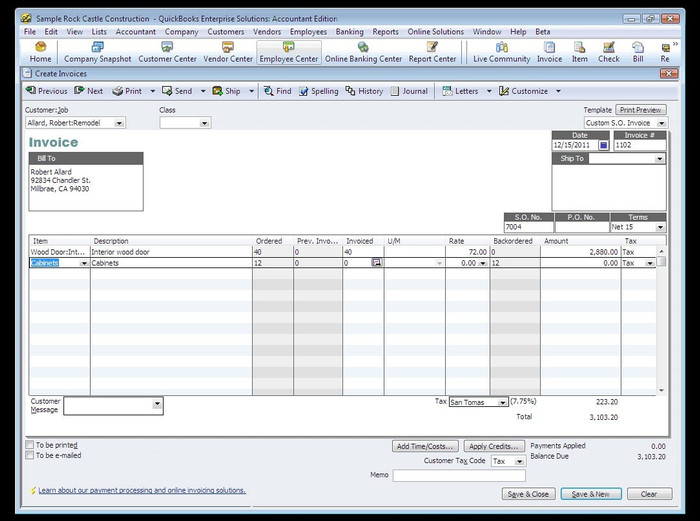This screenshot has height=521, width=700.
Task: View invoice History
Action: [364, 91]
